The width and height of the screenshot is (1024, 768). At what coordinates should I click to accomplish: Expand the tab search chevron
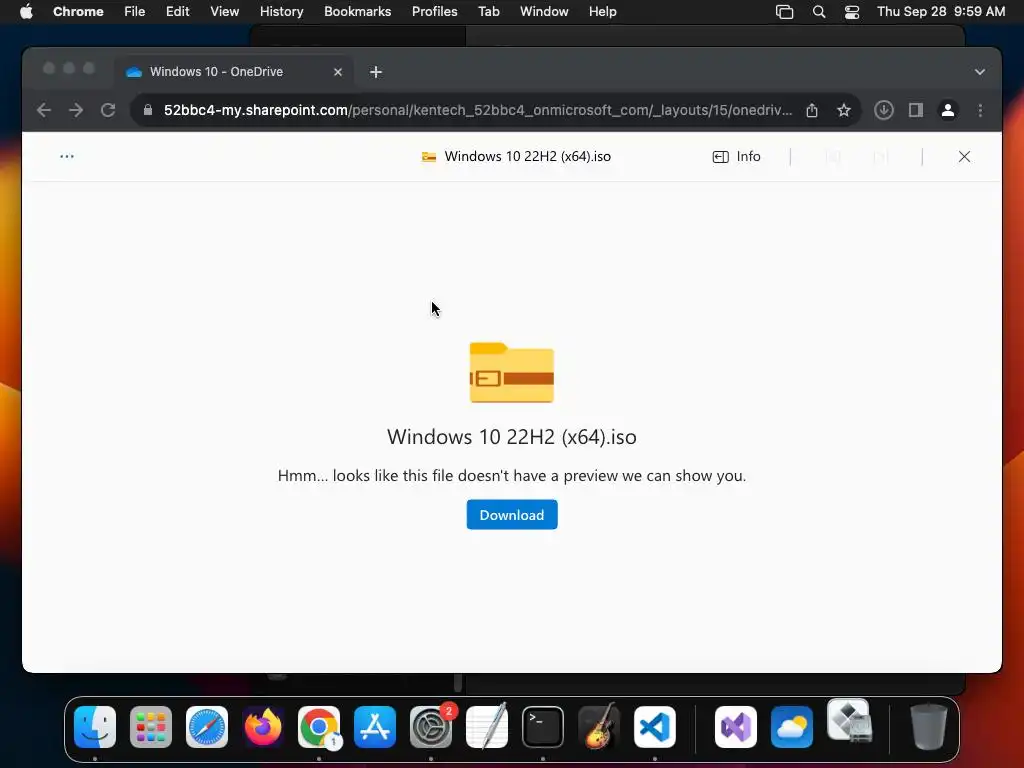[x=980, y=72]
